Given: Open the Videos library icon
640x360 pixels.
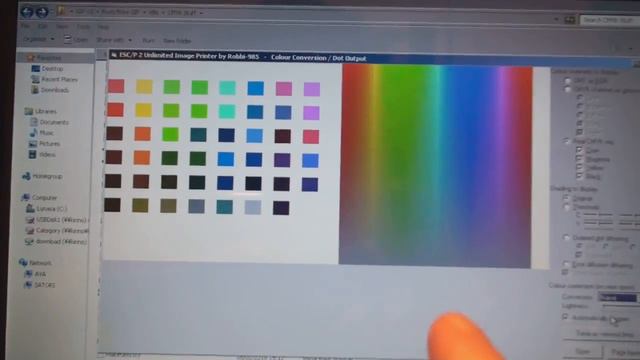Looking at the screenshot, I should coord(33,154).
